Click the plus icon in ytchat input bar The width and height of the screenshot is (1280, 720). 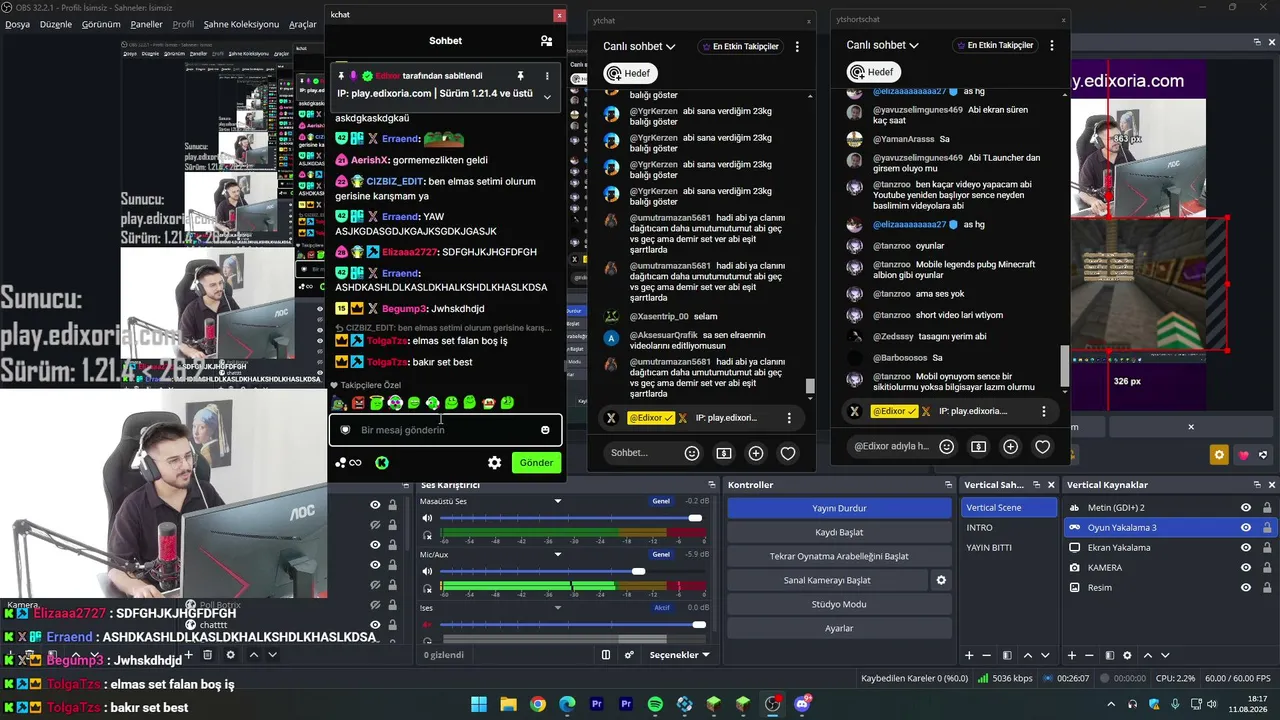tap(756, 453)
